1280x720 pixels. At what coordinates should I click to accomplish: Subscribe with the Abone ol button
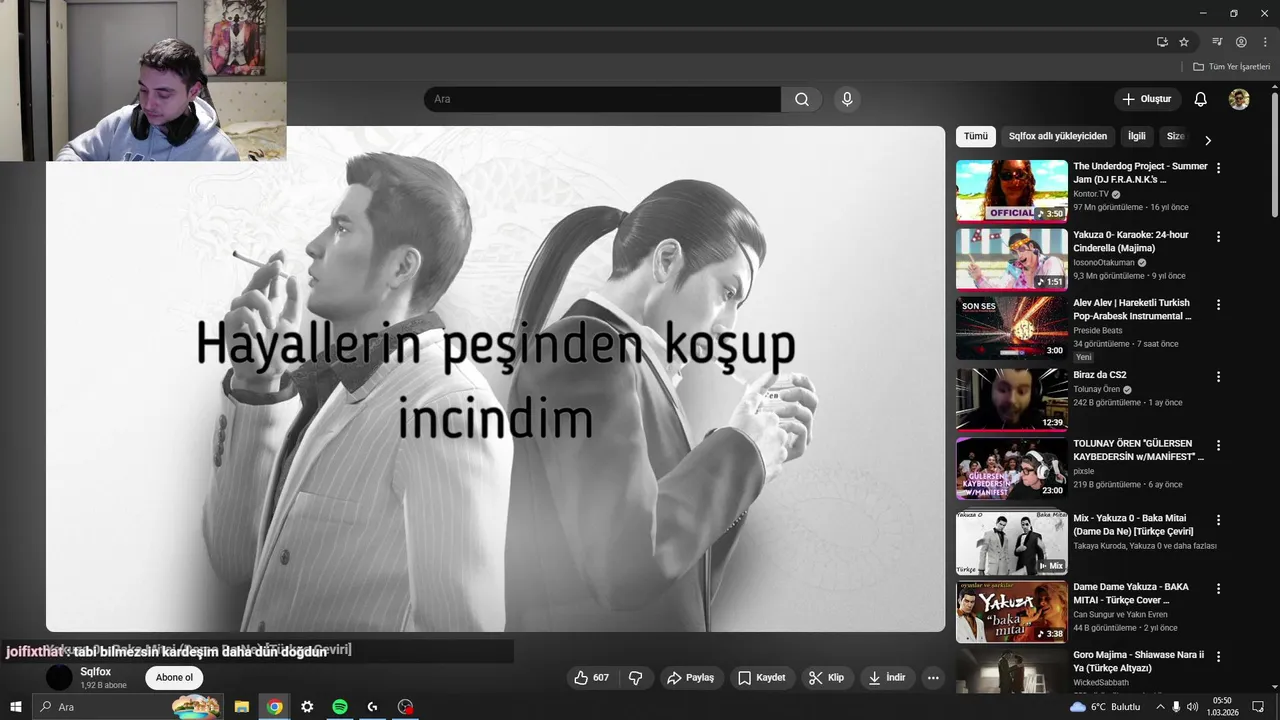click(174, 677)
